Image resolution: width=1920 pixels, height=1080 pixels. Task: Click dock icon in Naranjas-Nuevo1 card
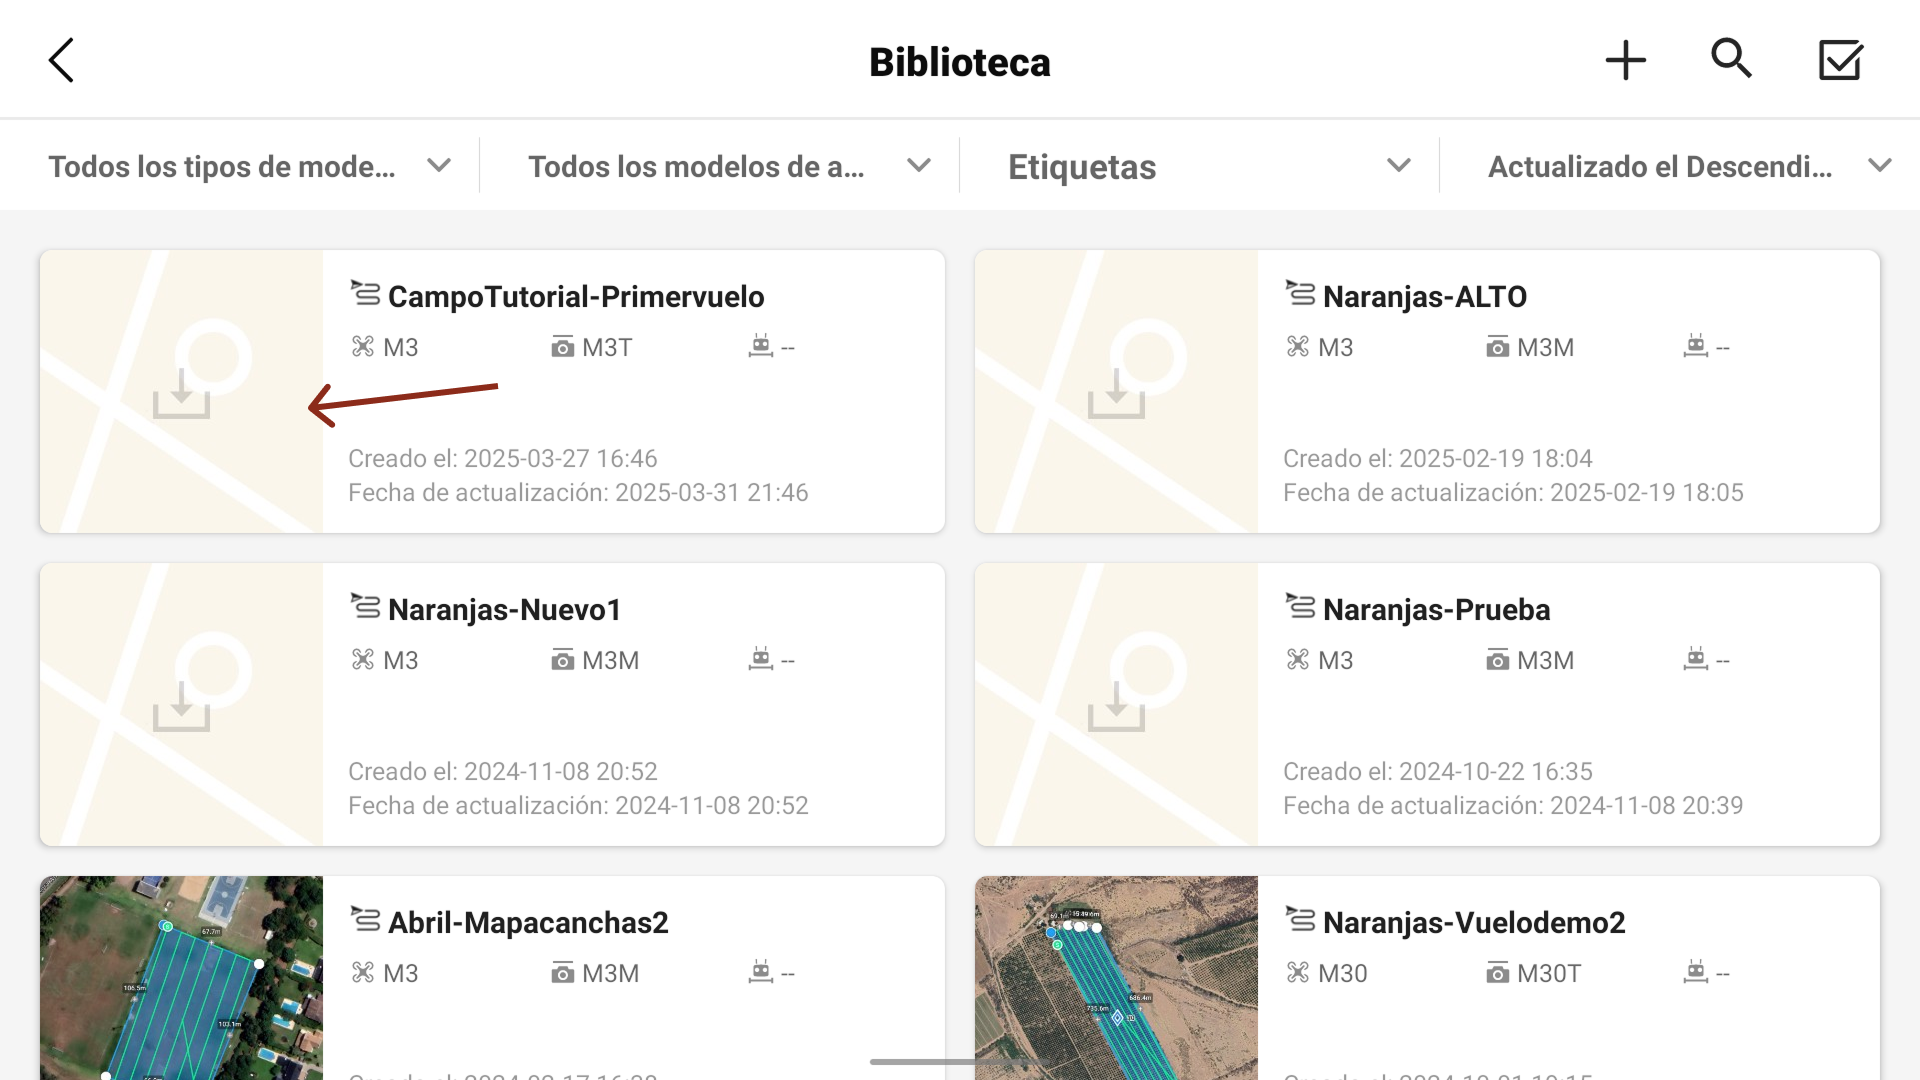tap(761, 659)
